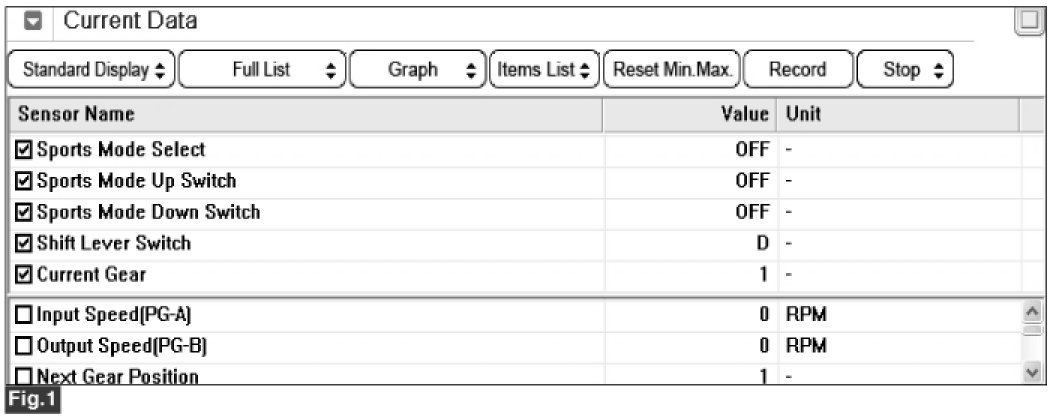Click the square window icon at top right
The height and width of the screenshot is (417, 1050).
[x=1029, y=21]
